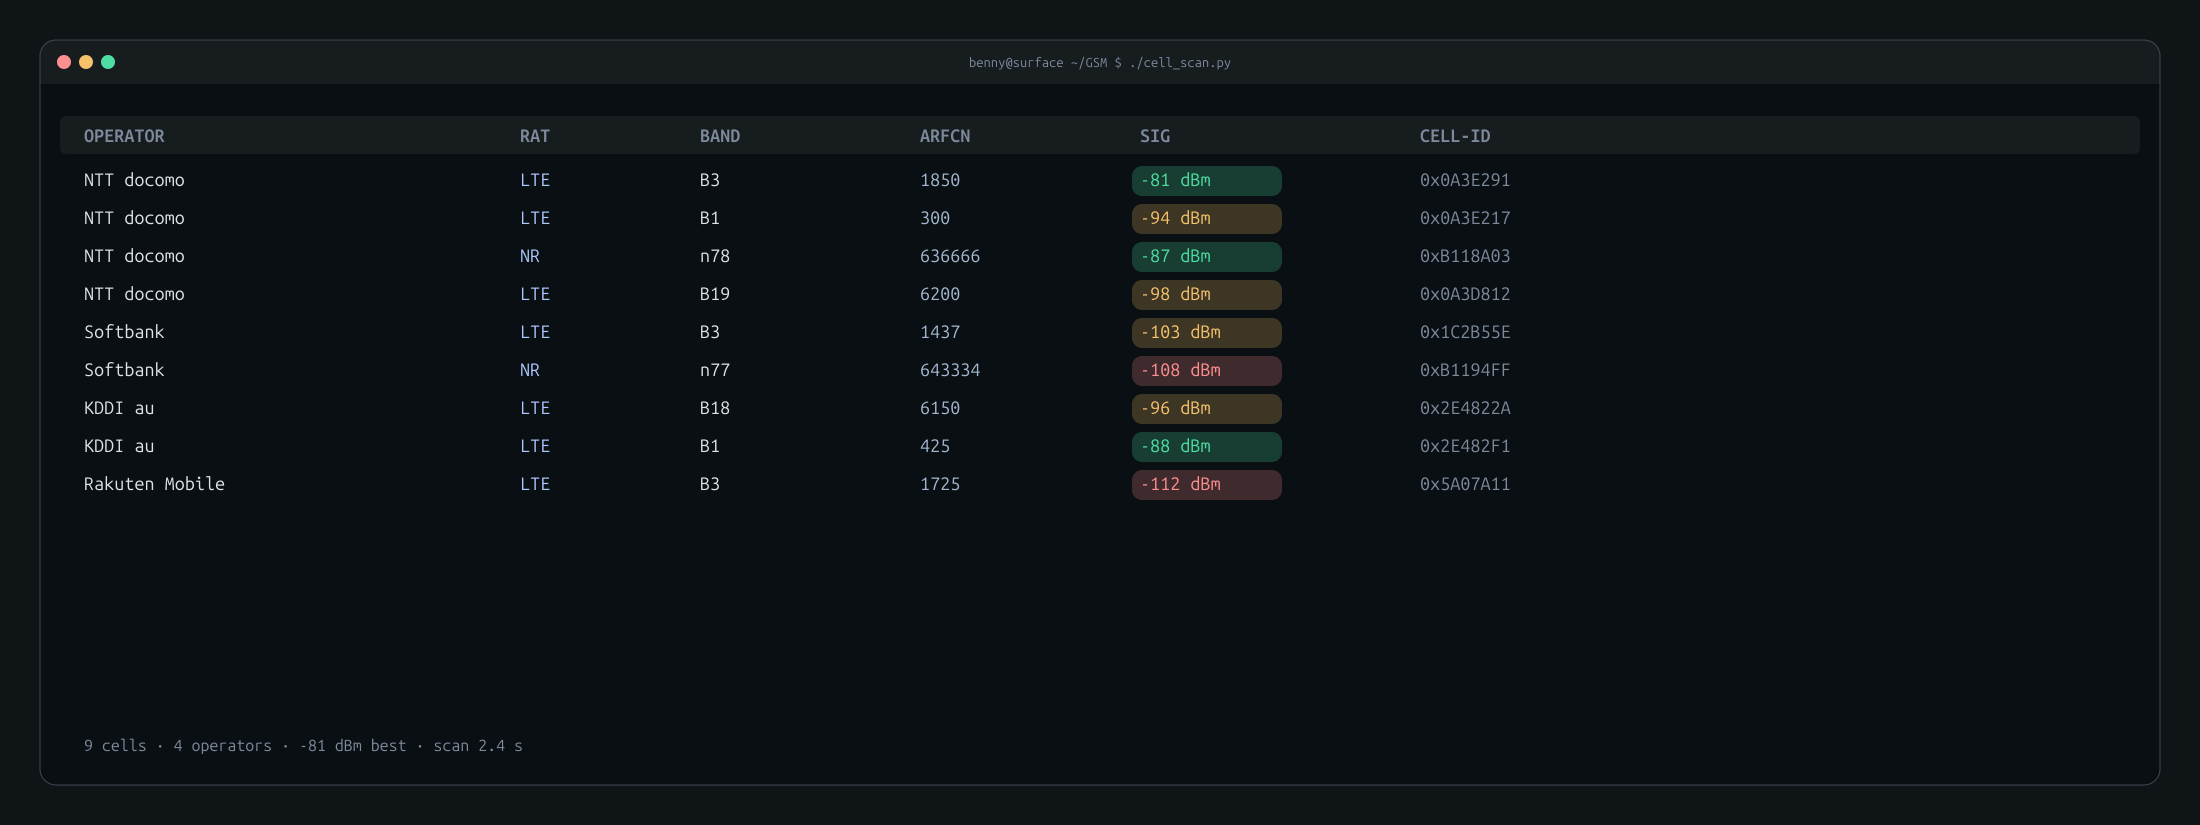
Task: Click cell ID 0x2E482F1
Action: pyautogui.click(x=1465, y=446)
